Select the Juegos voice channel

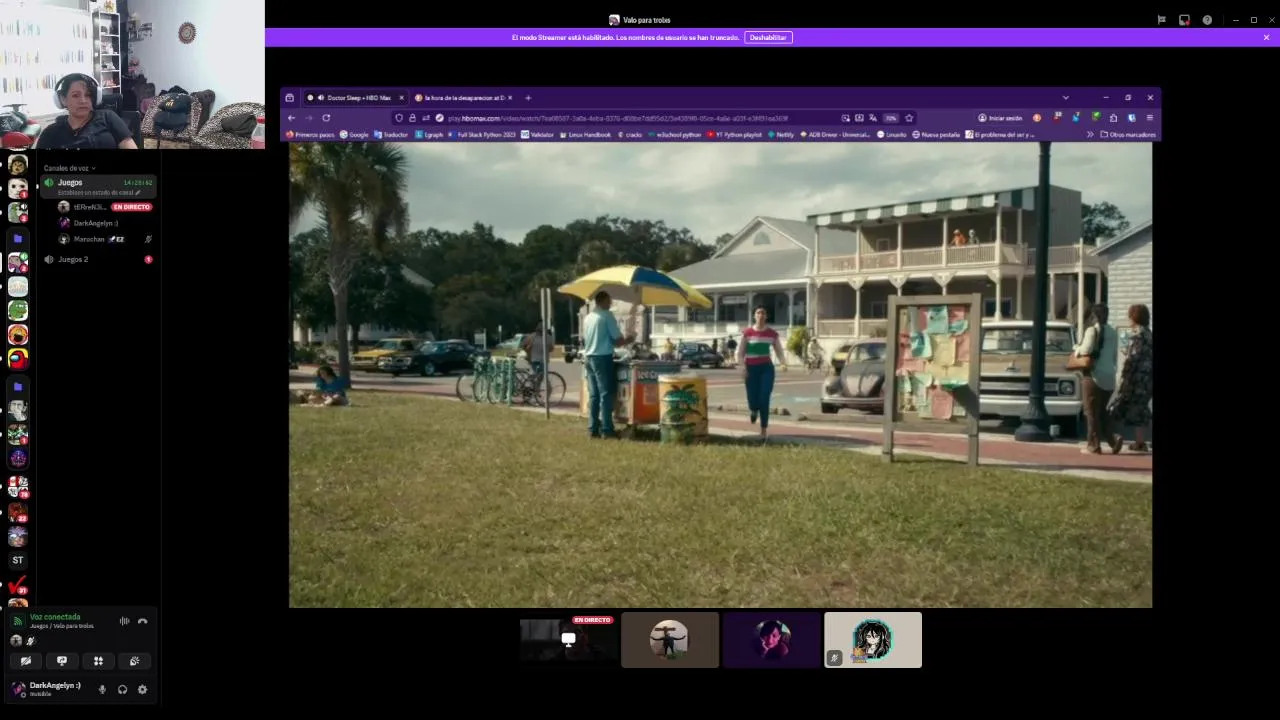pyautogui.click(x=97, y=186)
